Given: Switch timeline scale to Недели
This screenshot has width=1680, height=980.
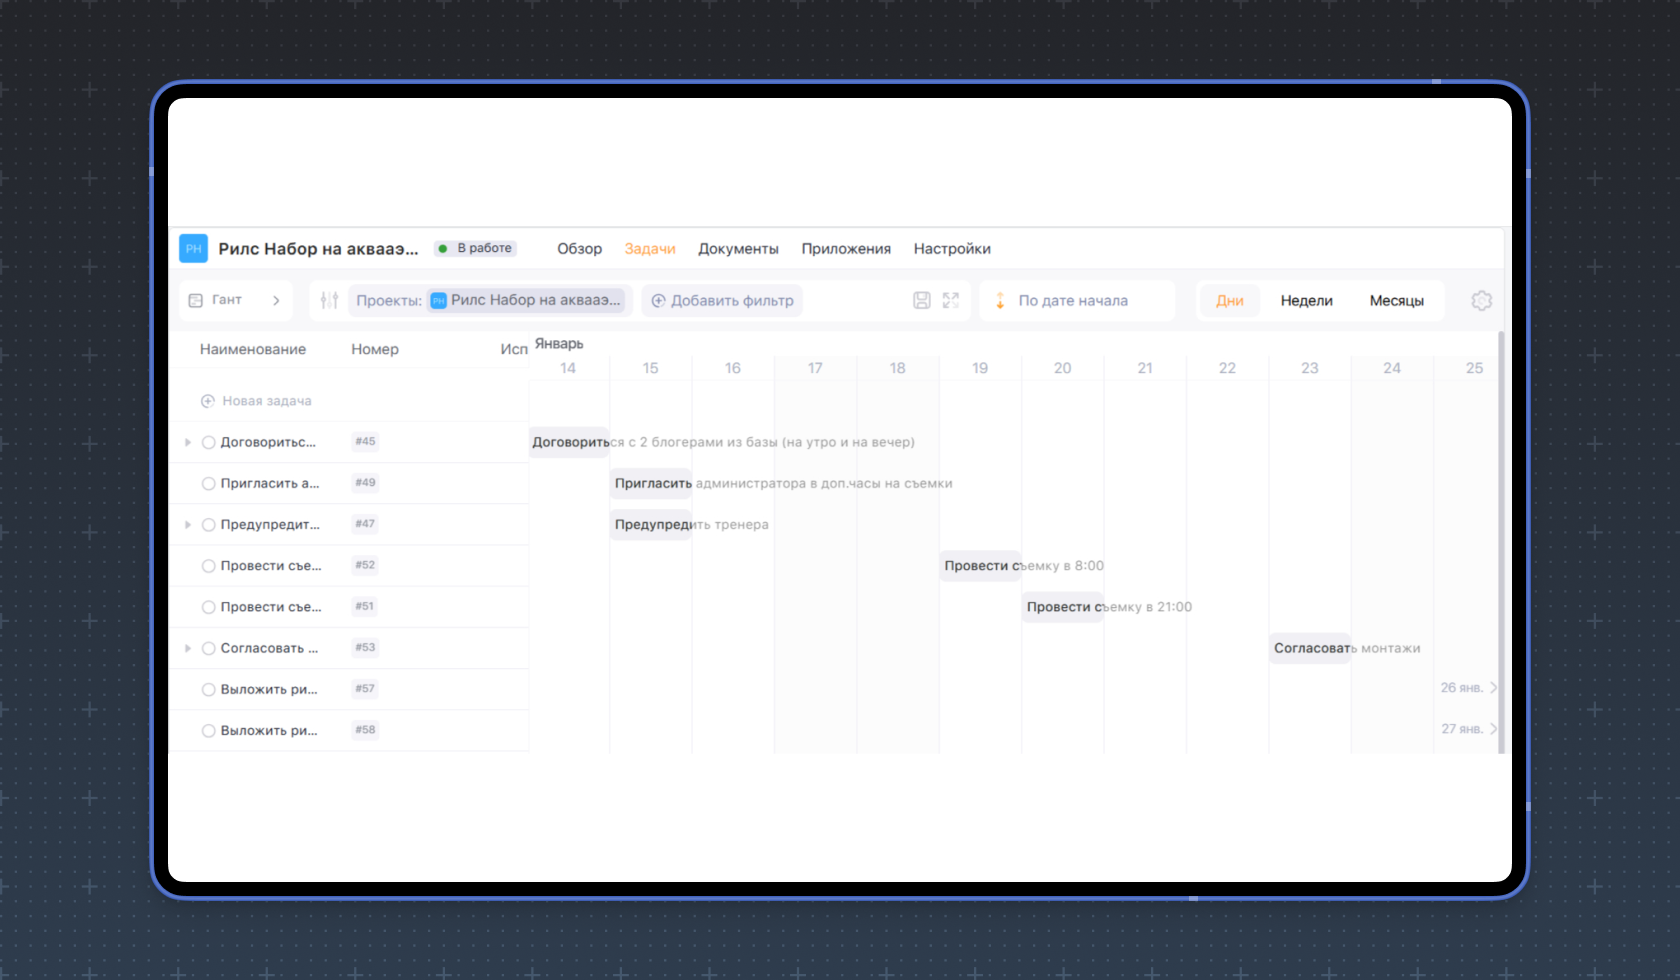Looking at the screenshot, I should coord(1306,300).
